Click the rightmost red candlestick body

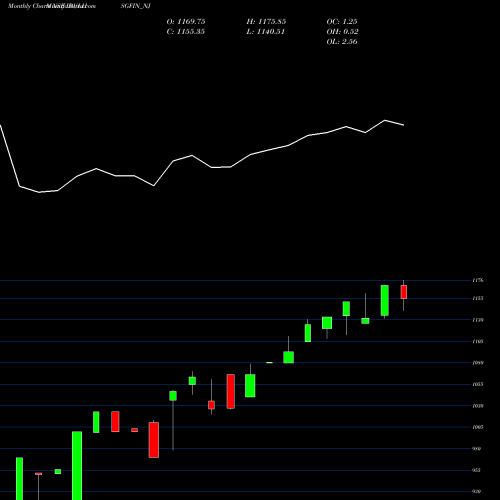[x=404, y=292]
